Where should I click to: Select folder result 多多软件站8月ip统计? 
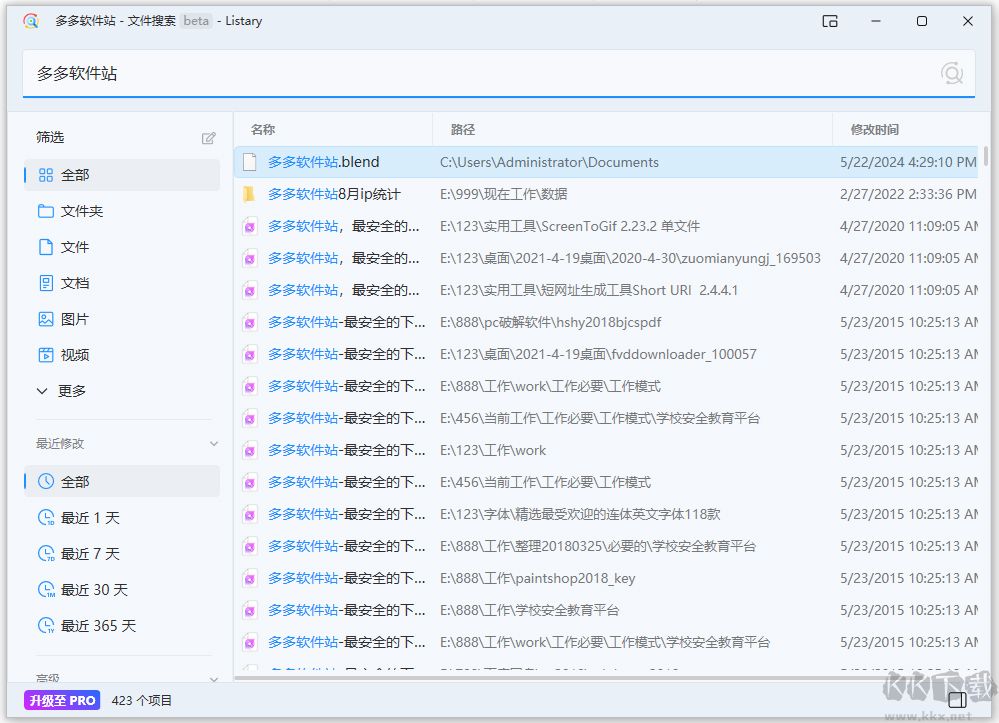tap(334, 194)
